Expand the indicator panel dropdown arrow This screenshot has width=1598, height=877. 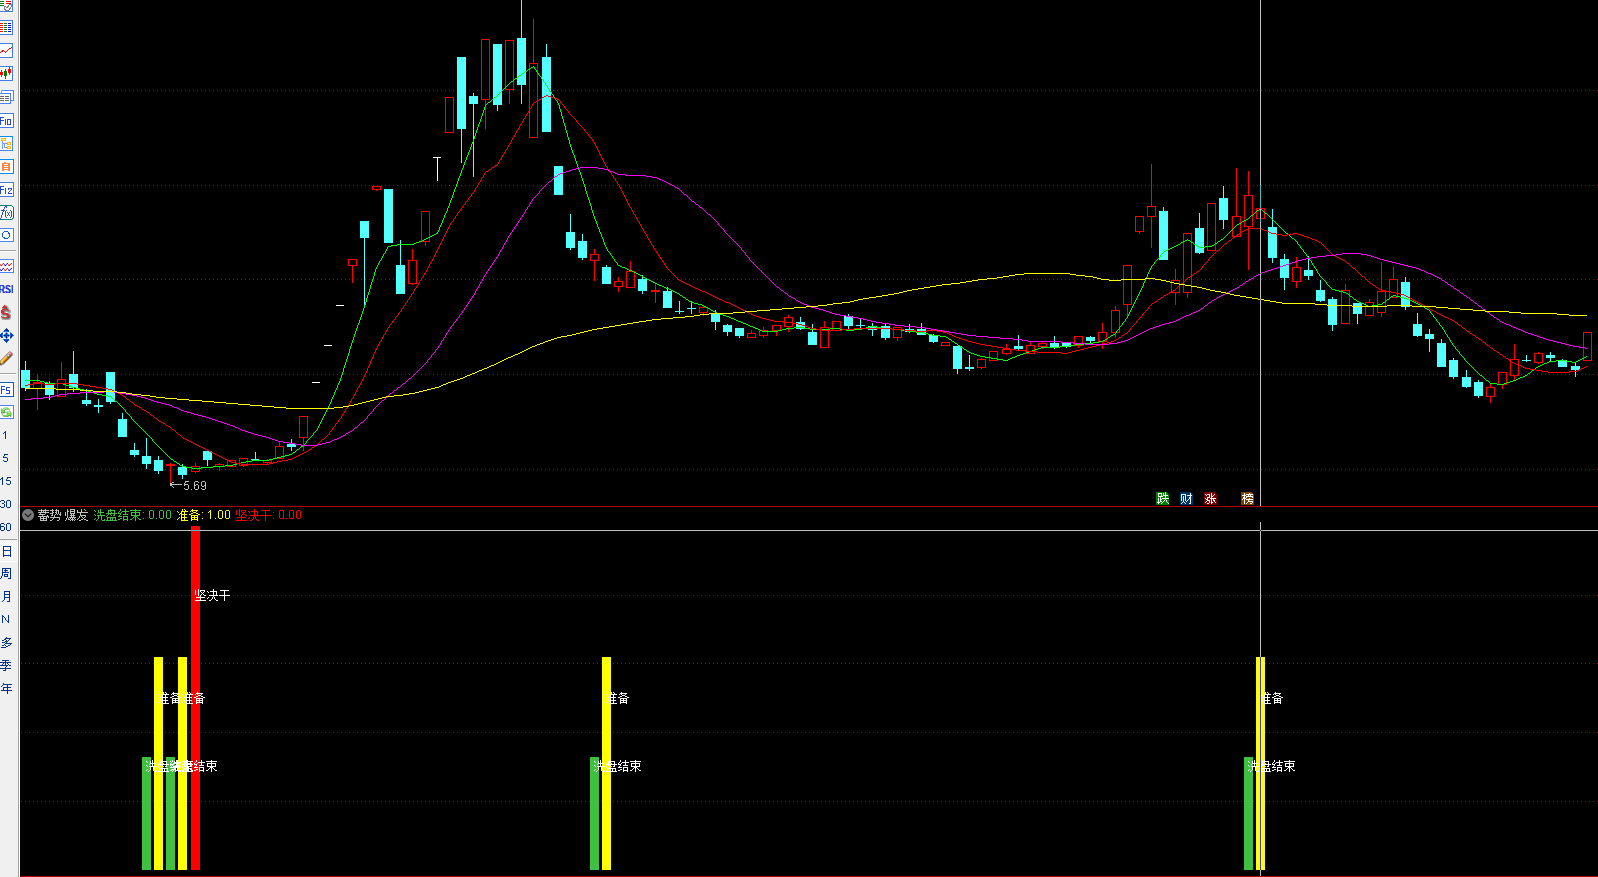click(x=28, y=515)
